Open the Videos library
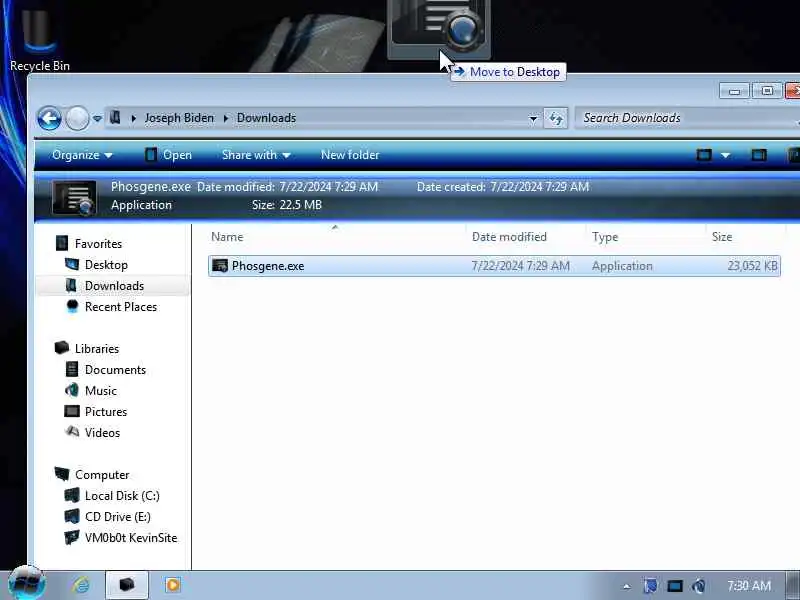This screenshot has height=600, width=800. pyautogui.click(x=102, y=432)
